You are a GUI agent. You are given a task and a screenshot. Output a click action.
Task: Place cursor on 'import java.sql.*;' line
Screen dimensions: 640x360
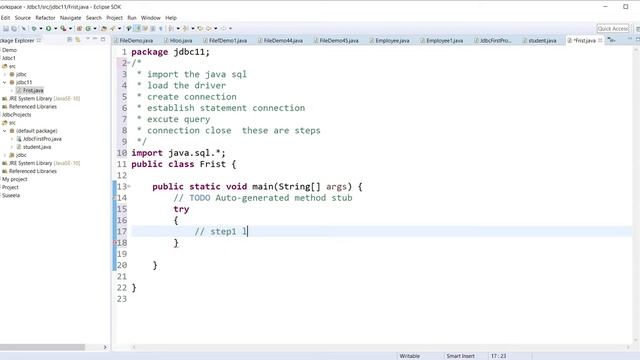[178, 153]
